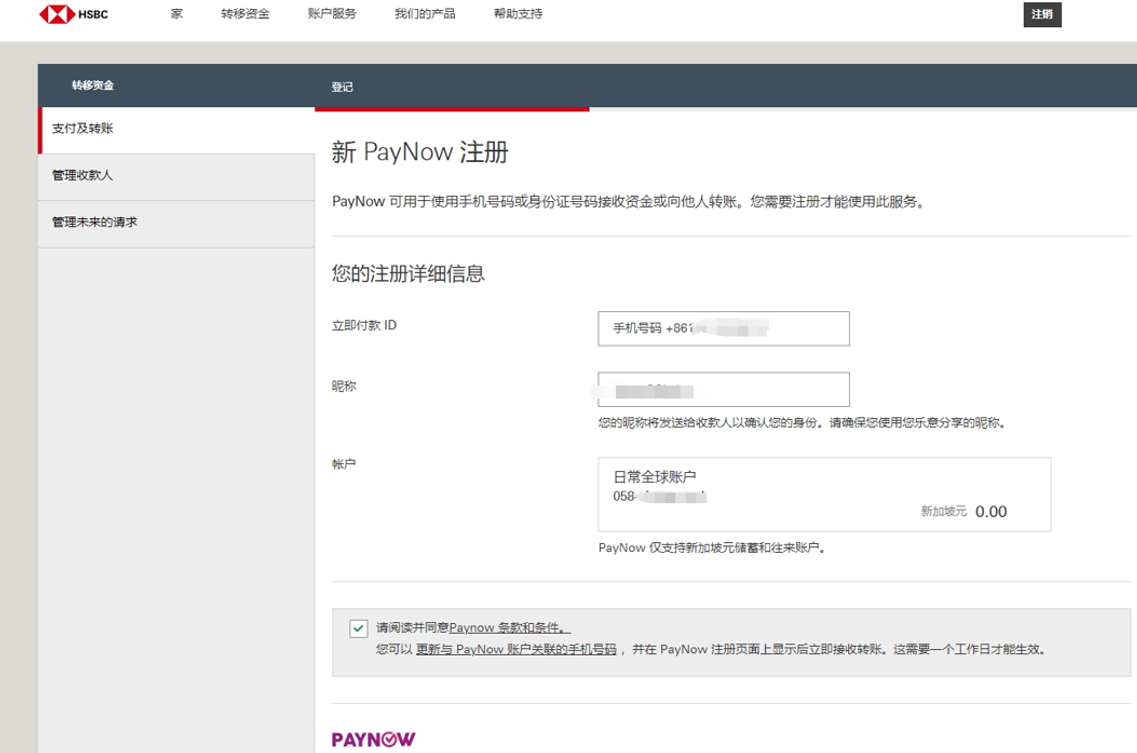Open 管理收款人 in the sidebar
This screenshot has height=753, width=1137.
point(84,175)
